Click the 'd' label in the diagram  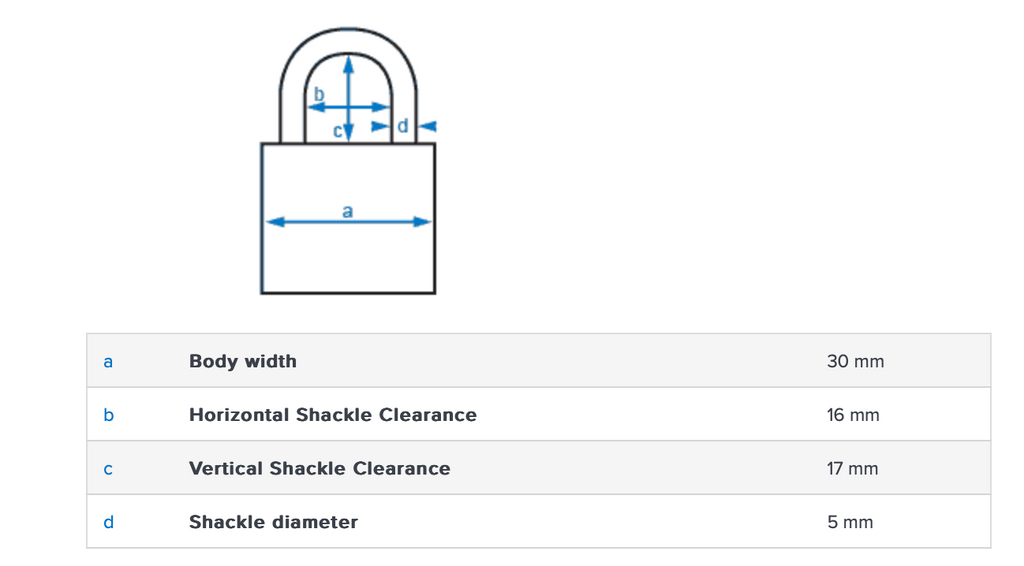pos(402,126)
